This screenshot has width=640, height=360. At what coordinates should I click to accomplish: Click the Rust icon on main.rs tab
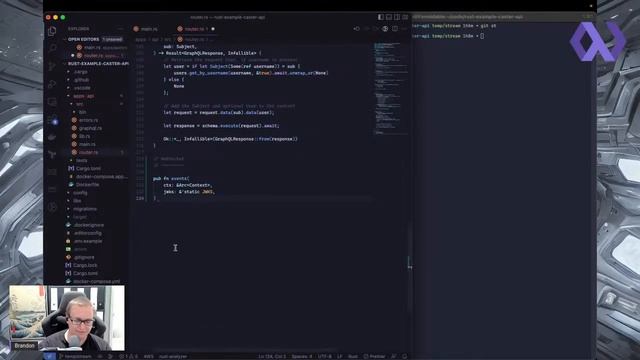[136, 29]
